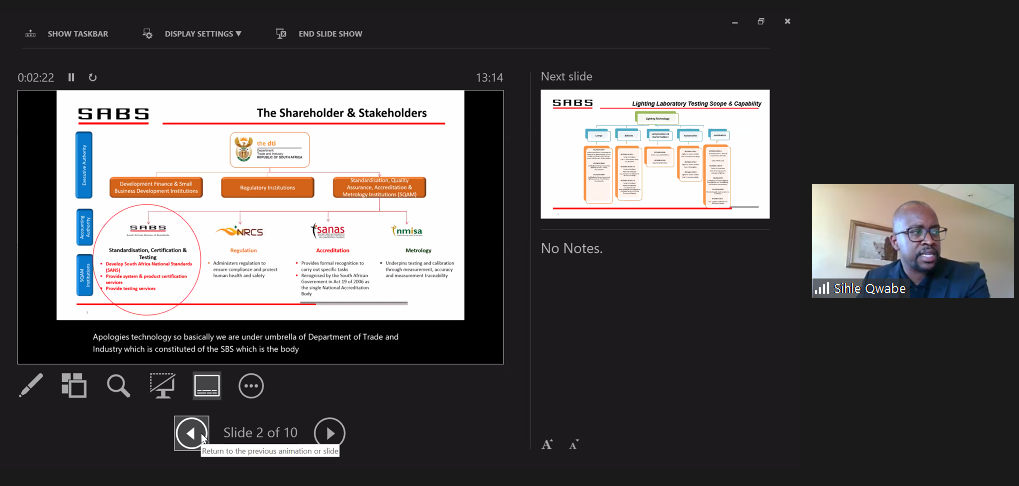
Task: Click the End Slide Show icon
Action: 281,34
